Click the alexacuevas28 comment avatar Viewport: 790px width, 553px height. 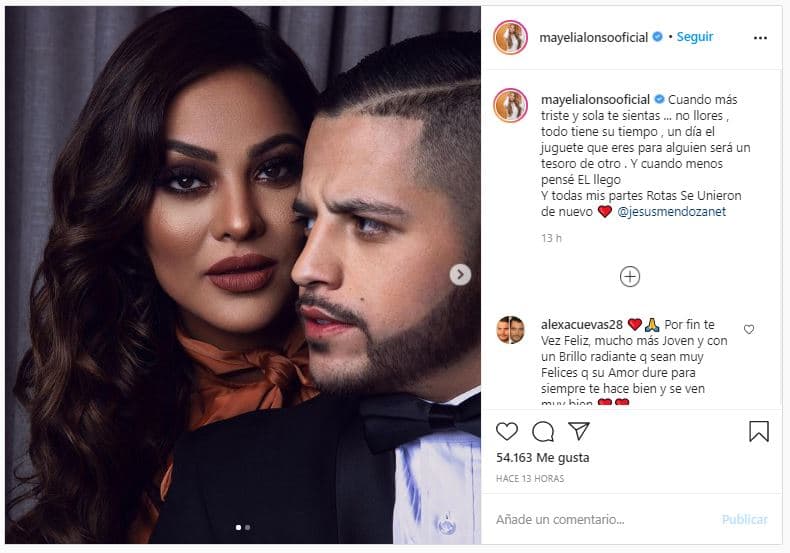tap(510, 330)
